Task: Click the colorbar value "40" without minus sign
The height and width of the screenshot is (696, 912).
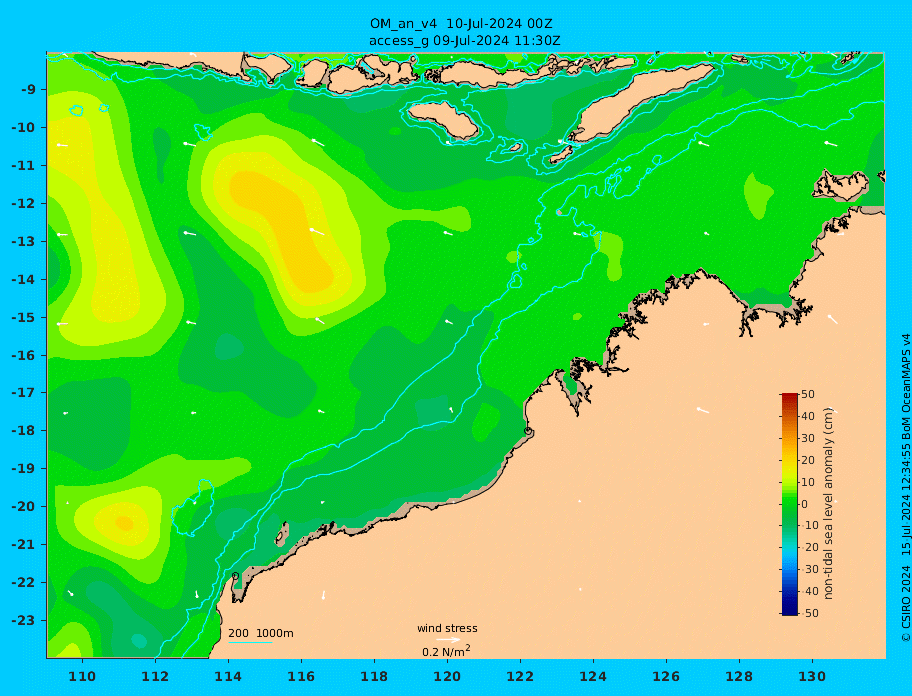Action: pyautogui.click(x=808, y=416)
